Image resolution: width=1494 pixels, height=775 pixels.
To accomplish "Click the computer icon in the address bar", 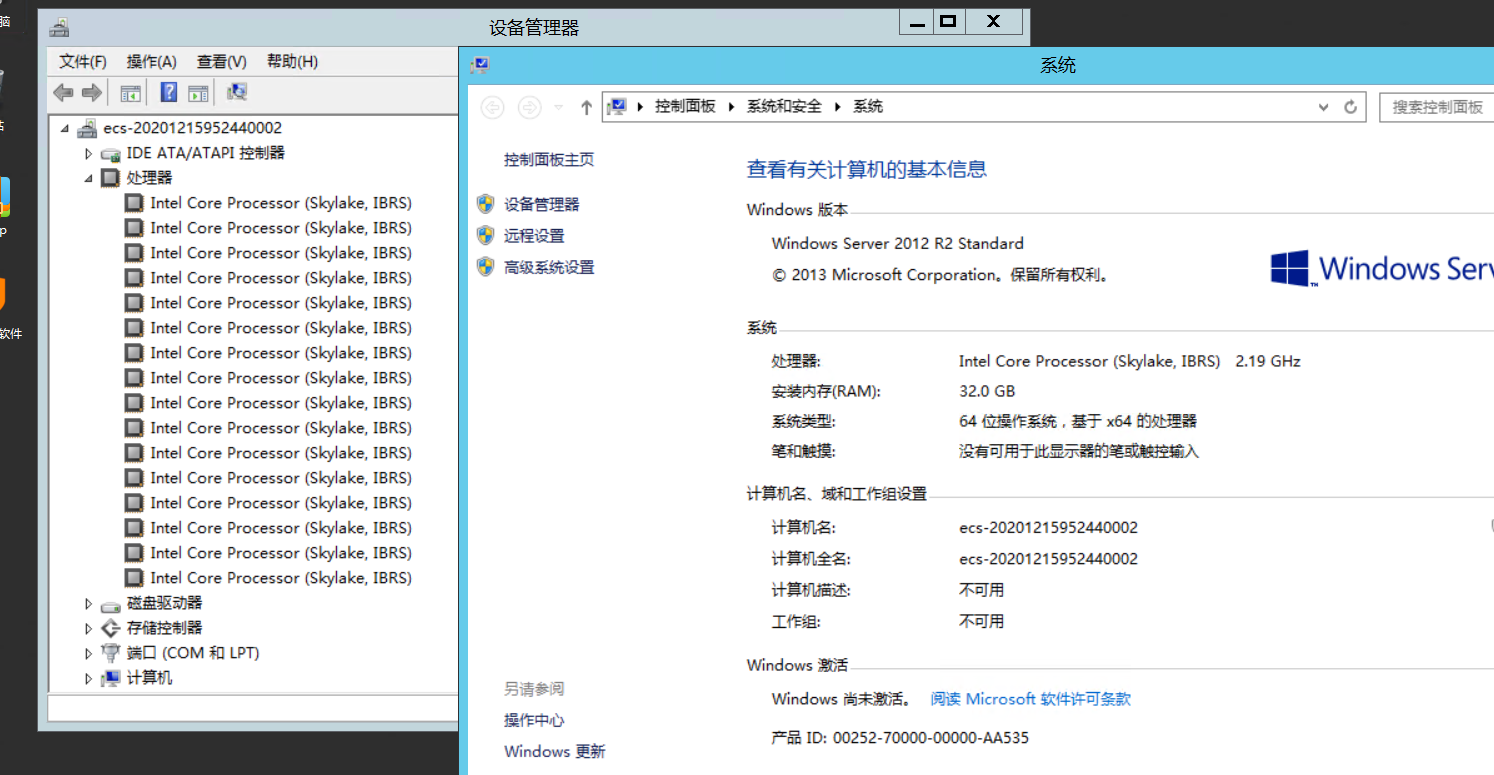I will click(618, 106).
